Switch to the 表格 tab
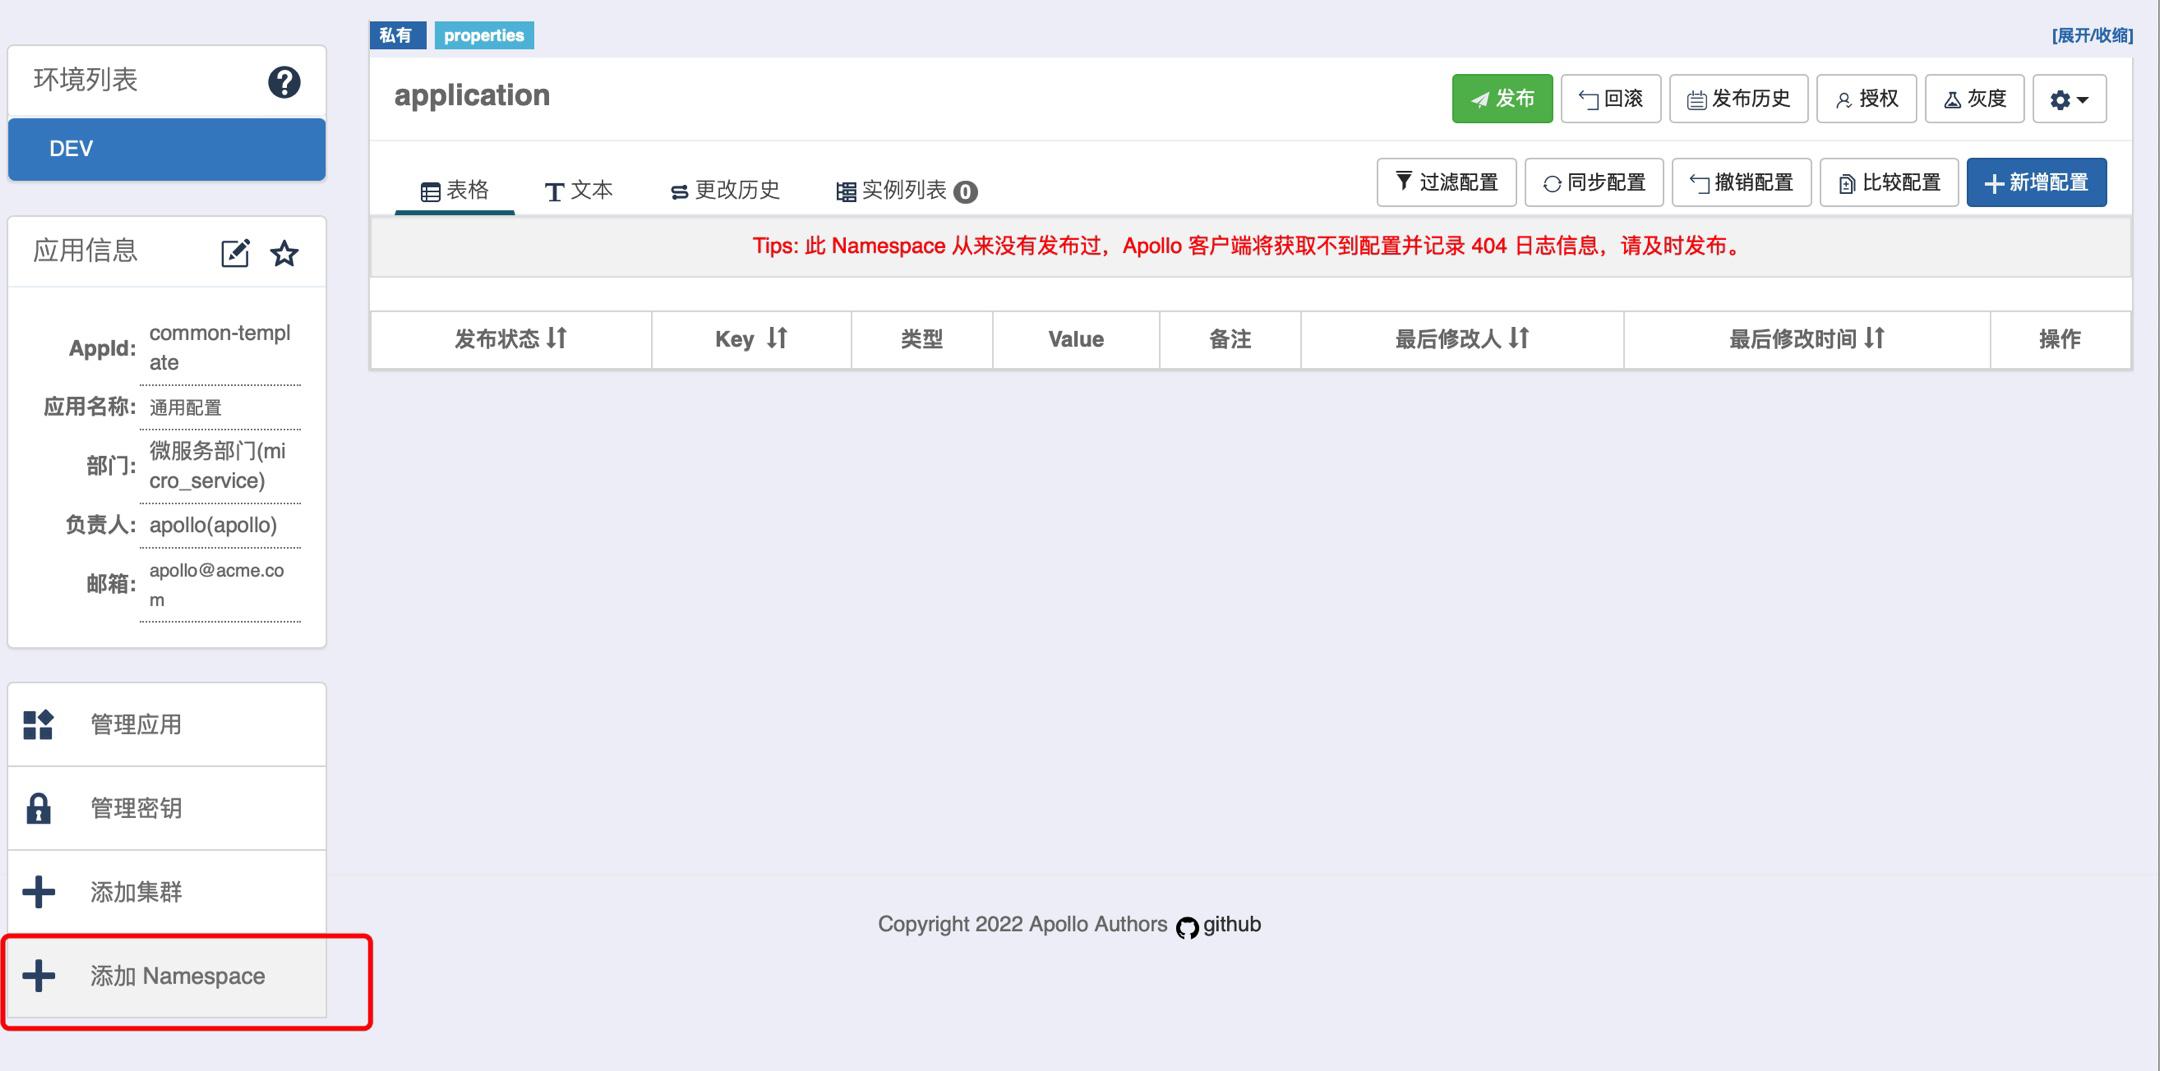The height and width of the screenshot is (1071, 2160). [x=455, y=190]
